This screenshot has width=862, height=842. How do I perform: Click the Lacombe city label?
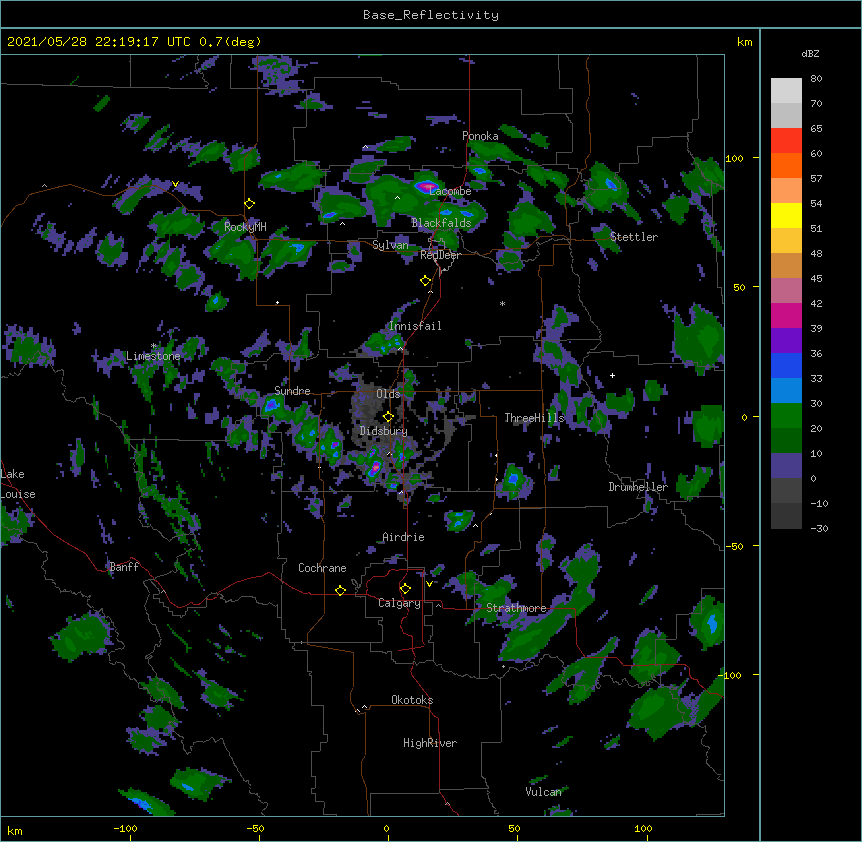pyautogui.click(x=450, y=191)
